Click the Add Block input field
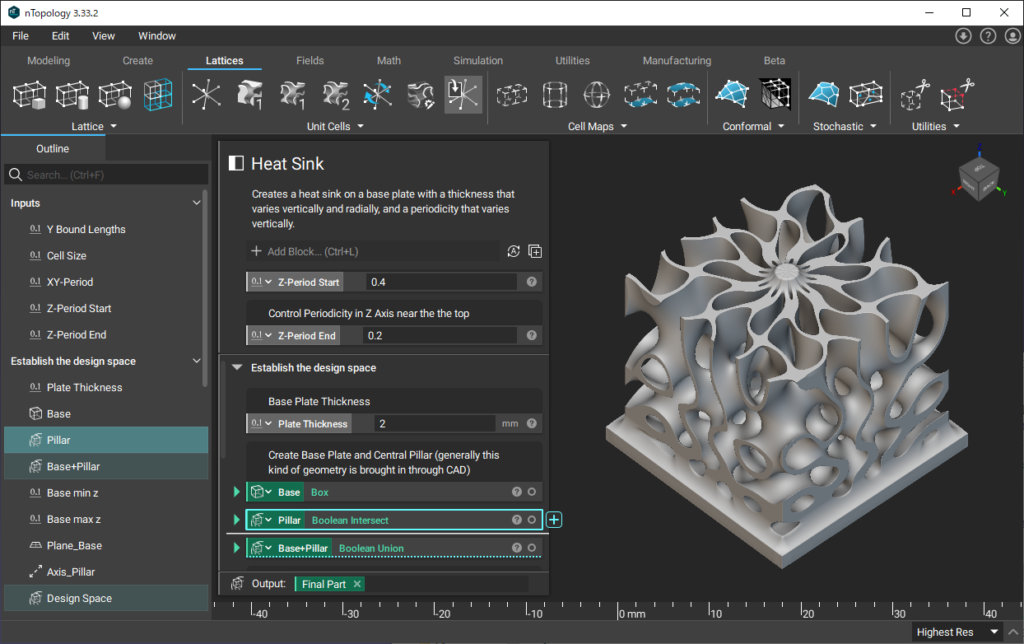 click(x=374, y=251)
